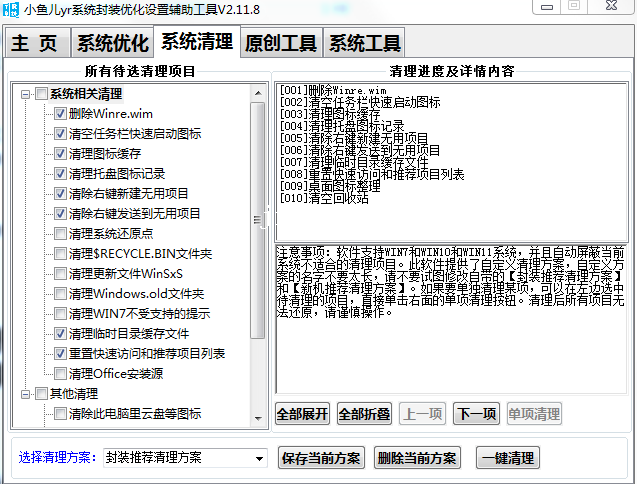Toggle 清理Windows.old文件夹 checkbox
The height and width of the screenshot is (484, 637).
tap(60, 294)
